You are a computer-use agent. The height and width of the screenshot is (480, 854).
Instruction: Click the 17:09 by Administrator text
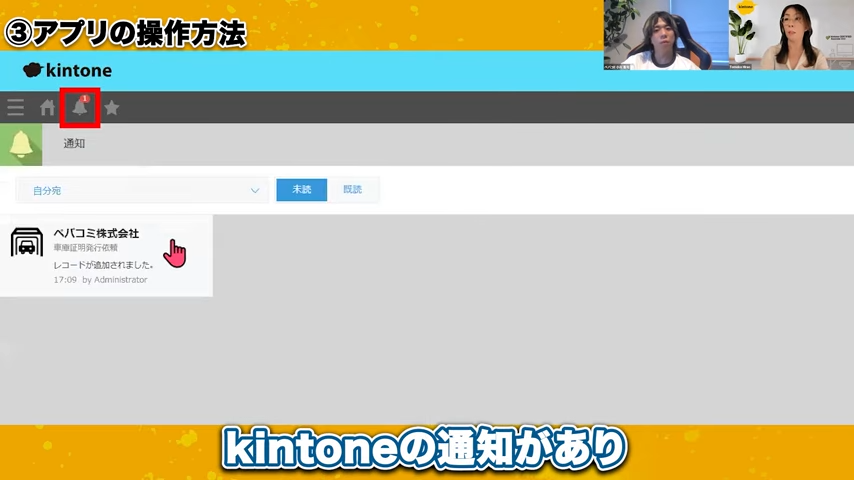point(100,280)
